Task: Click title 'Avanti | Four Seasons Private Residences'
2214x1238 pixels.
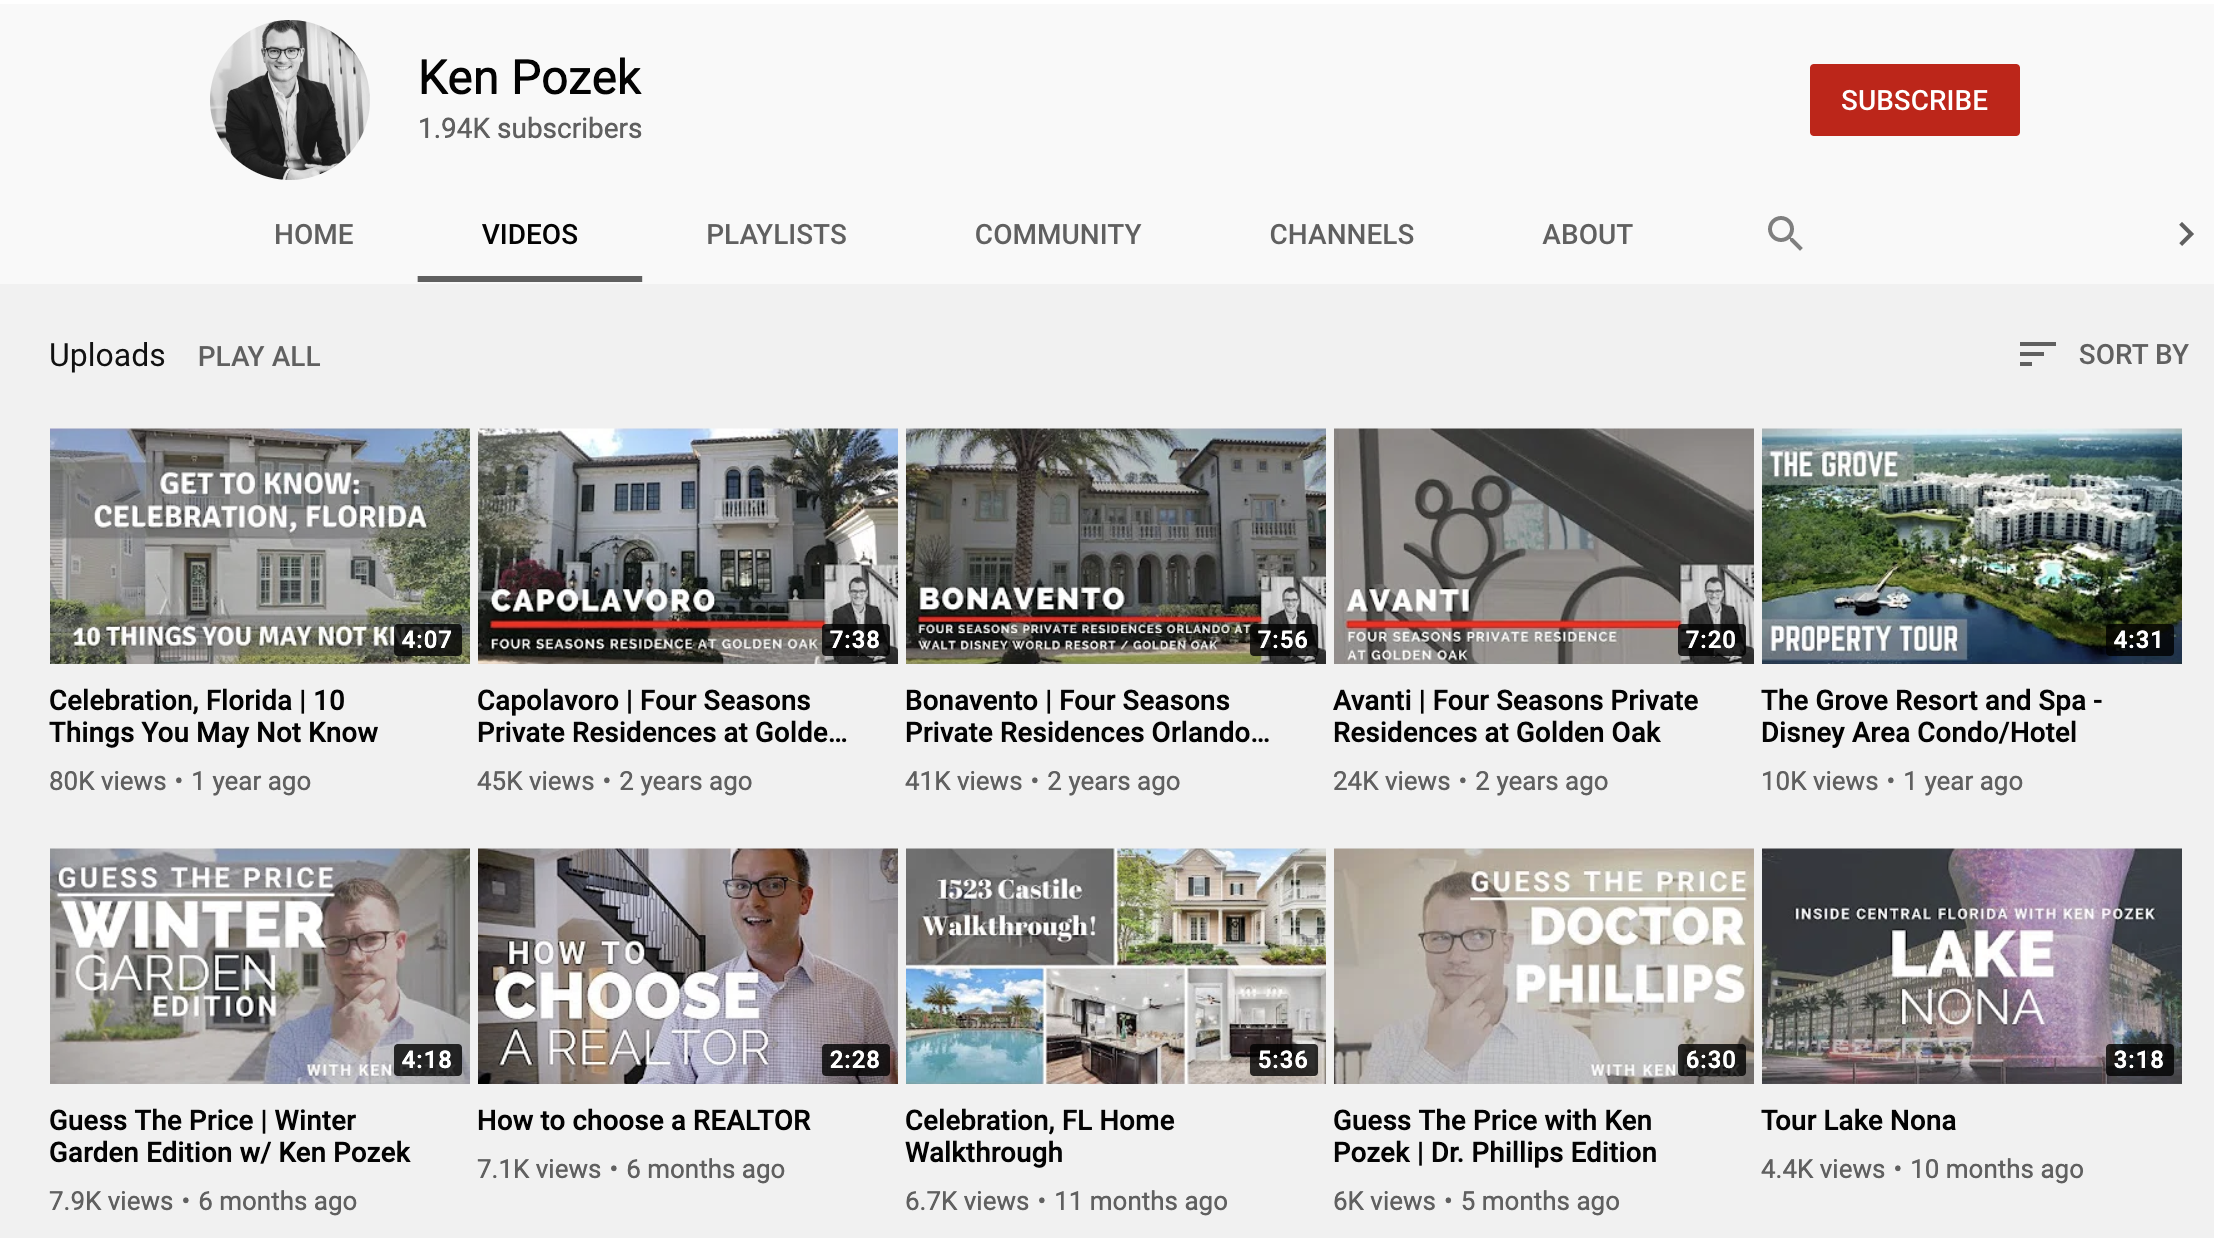Action: pyautogui.click(x=1516, y=716)
